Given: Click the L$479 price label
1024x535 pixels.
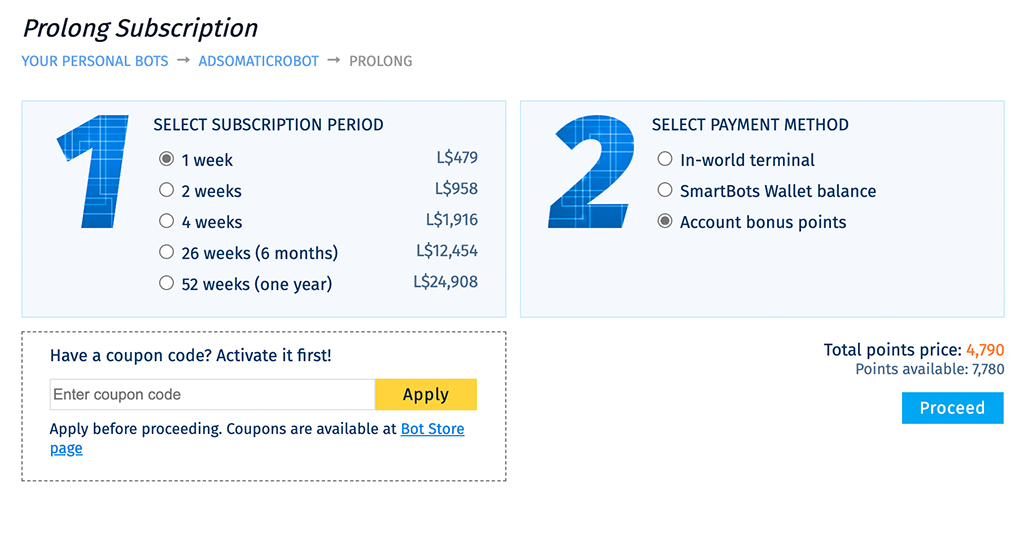Looking at the screenshot, I should tap(457, 157).
